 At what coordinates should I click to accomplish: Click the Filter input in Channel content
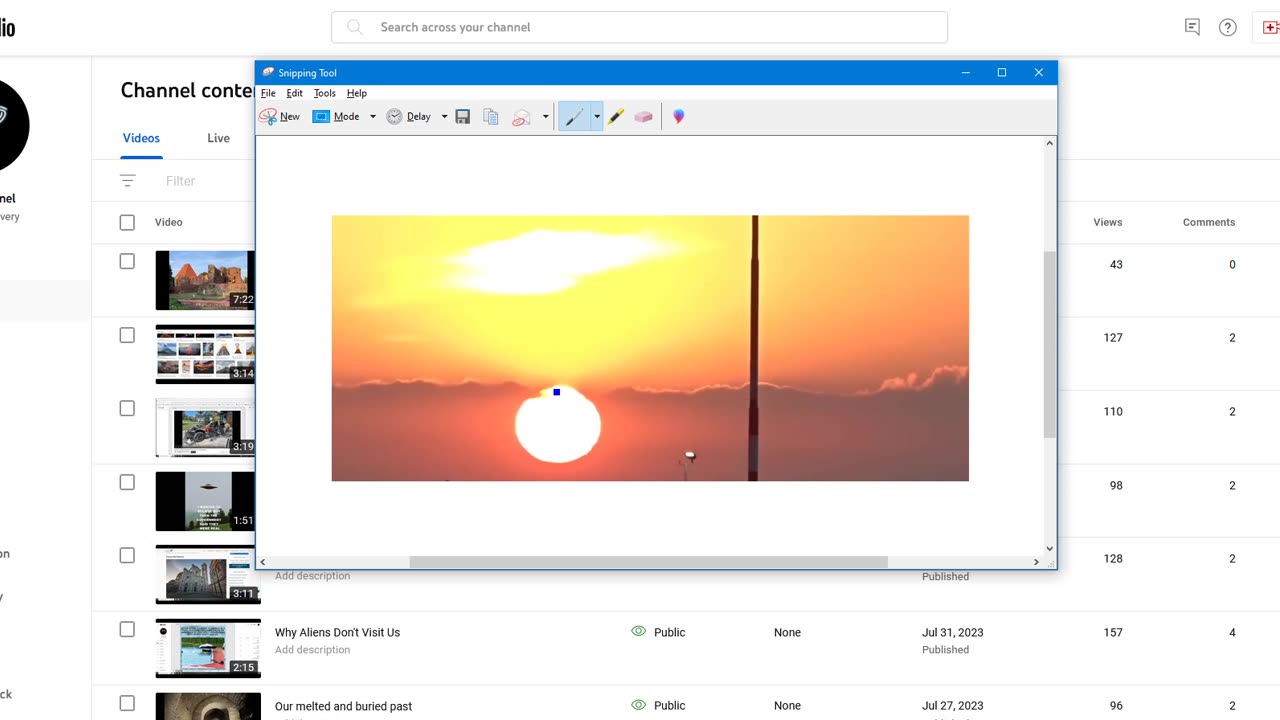click(x=180, y=181)
